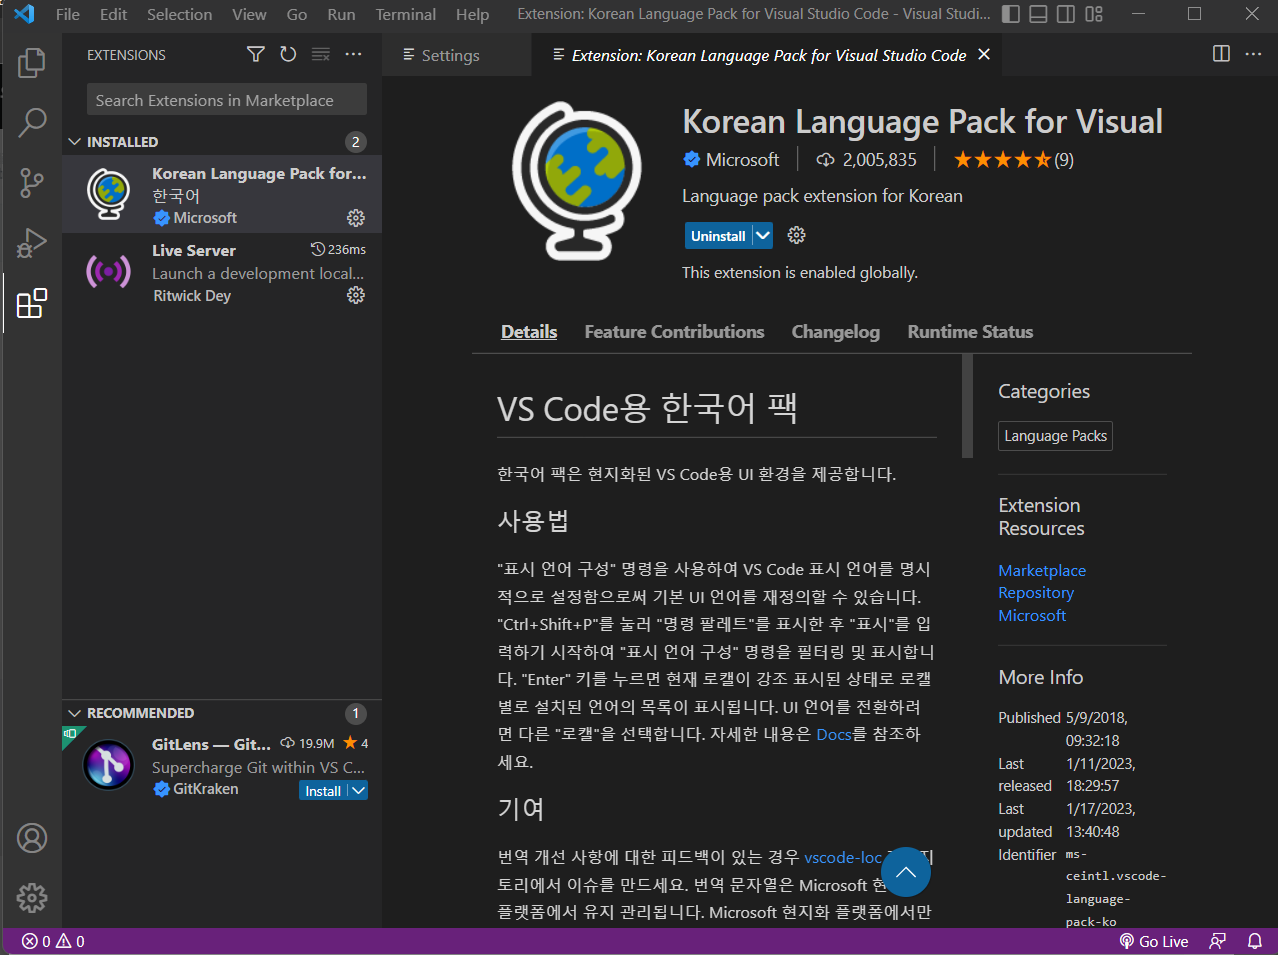Open manage gear for Live Server row
The width and height of the screenshot is (1278, 955).
356,295
